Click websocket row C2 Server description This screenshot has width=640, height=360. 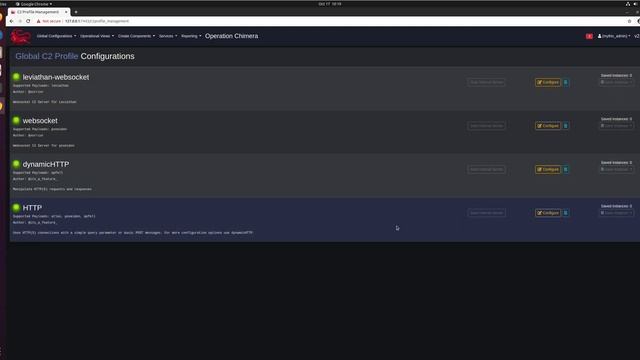[44, 145]
